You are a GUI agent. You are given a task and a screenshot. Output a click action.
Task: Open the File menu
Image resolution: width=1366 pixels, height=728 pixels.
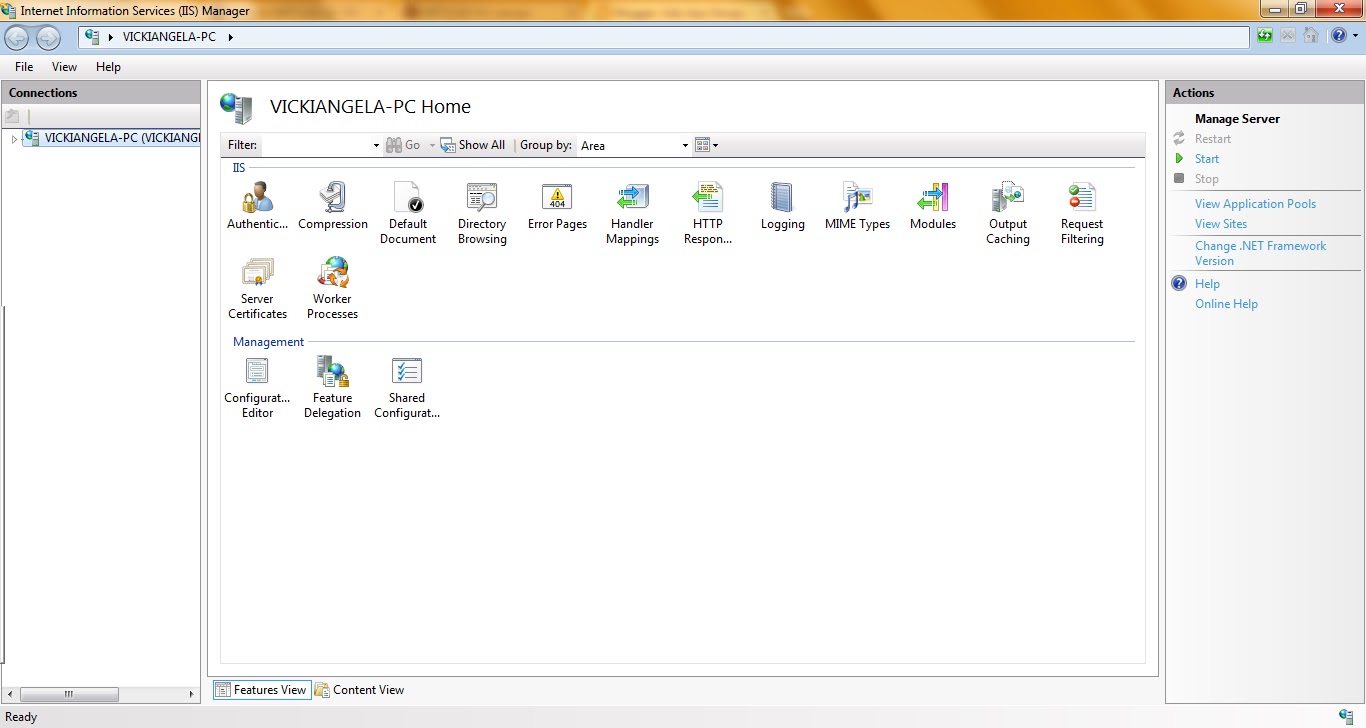tap(24, 67)
